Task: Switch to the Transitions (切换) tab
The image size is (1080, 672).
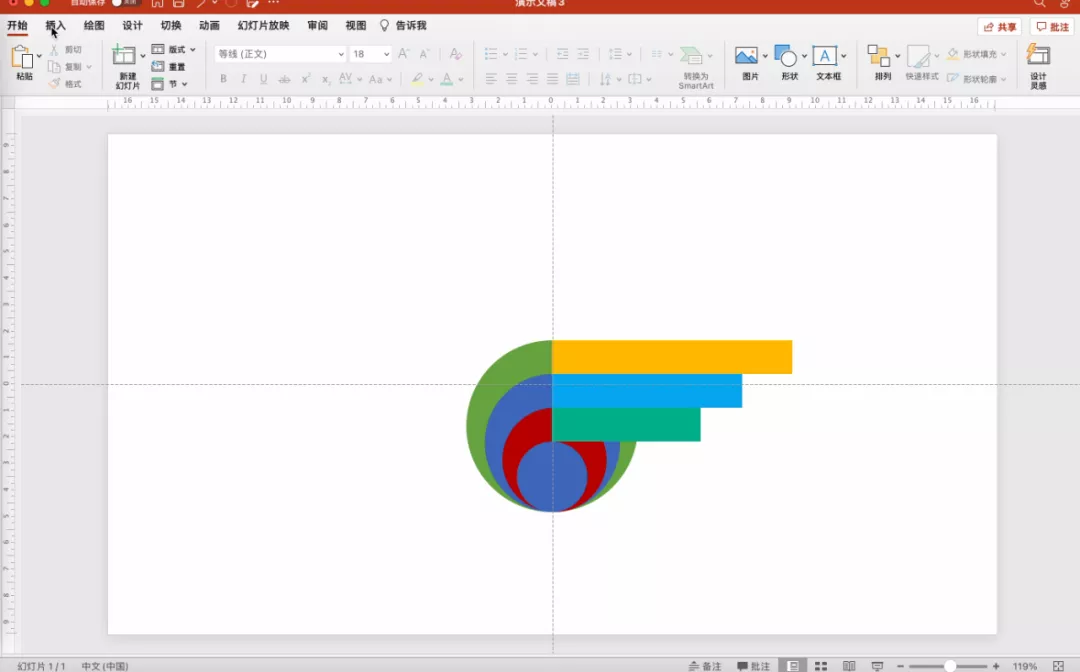Action: coord(171,25)
